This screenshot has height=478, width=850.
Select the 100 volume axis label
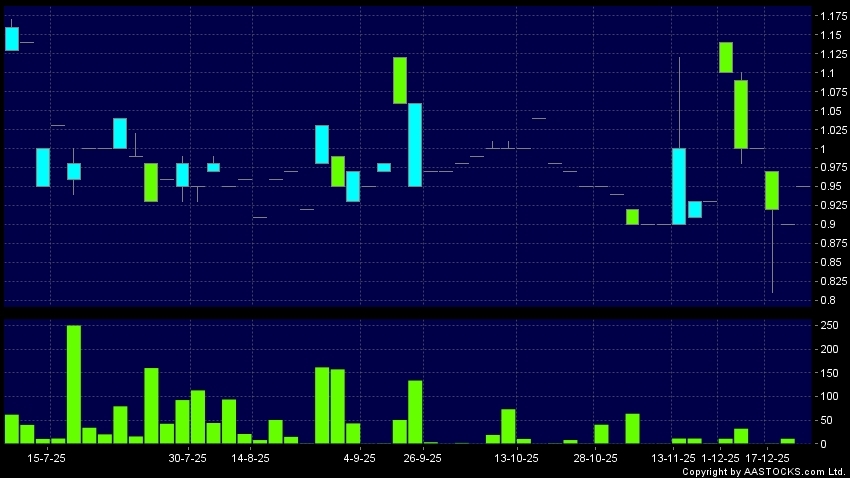pos(827,396)
